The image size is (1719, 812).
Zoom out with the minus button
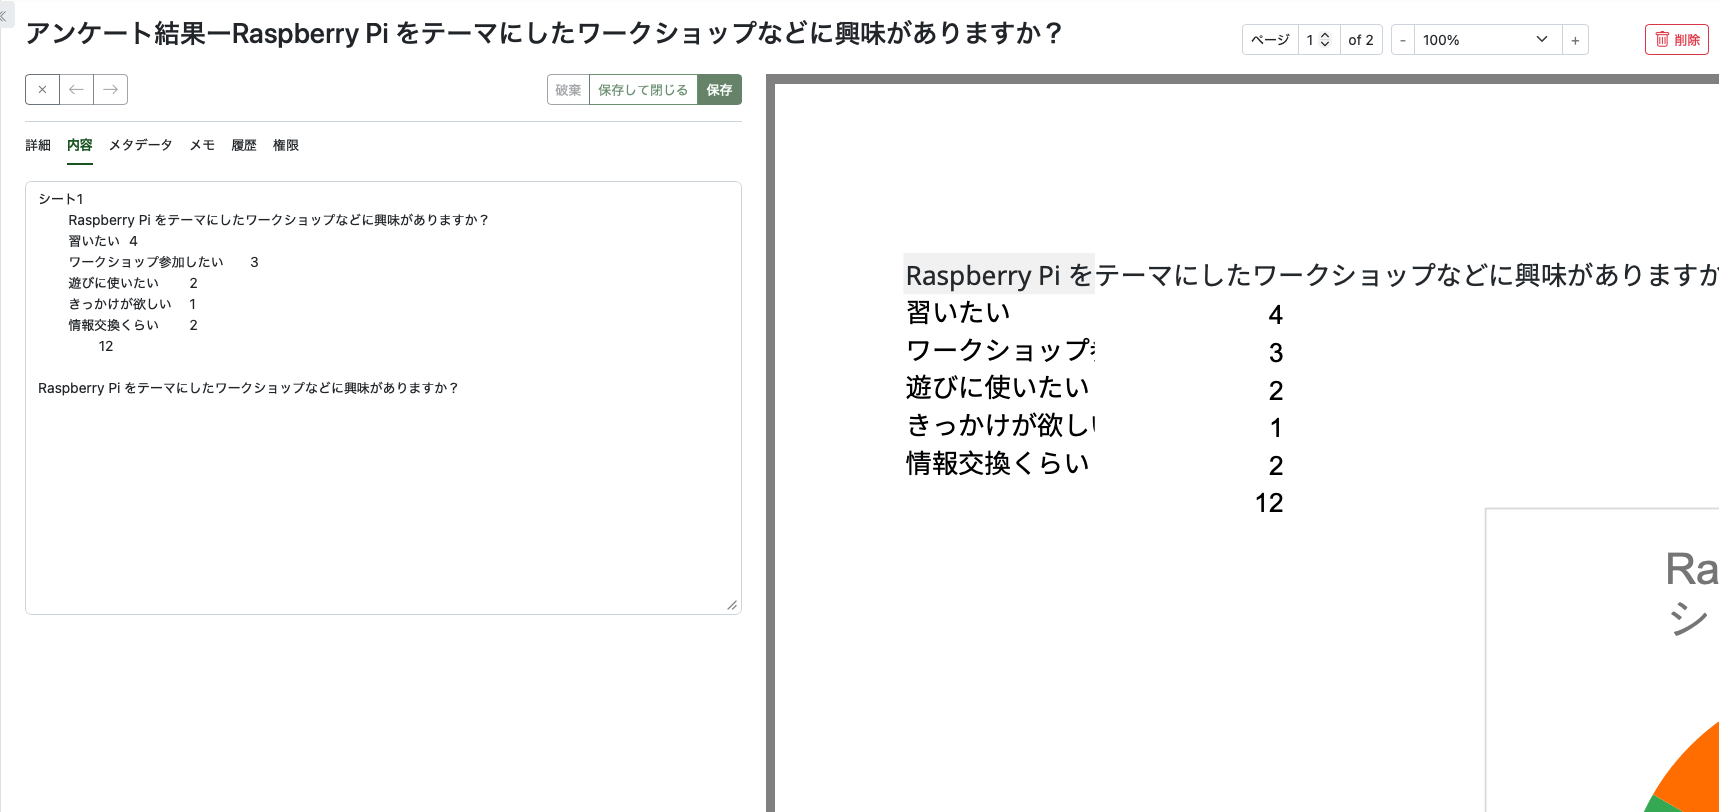1403,40
